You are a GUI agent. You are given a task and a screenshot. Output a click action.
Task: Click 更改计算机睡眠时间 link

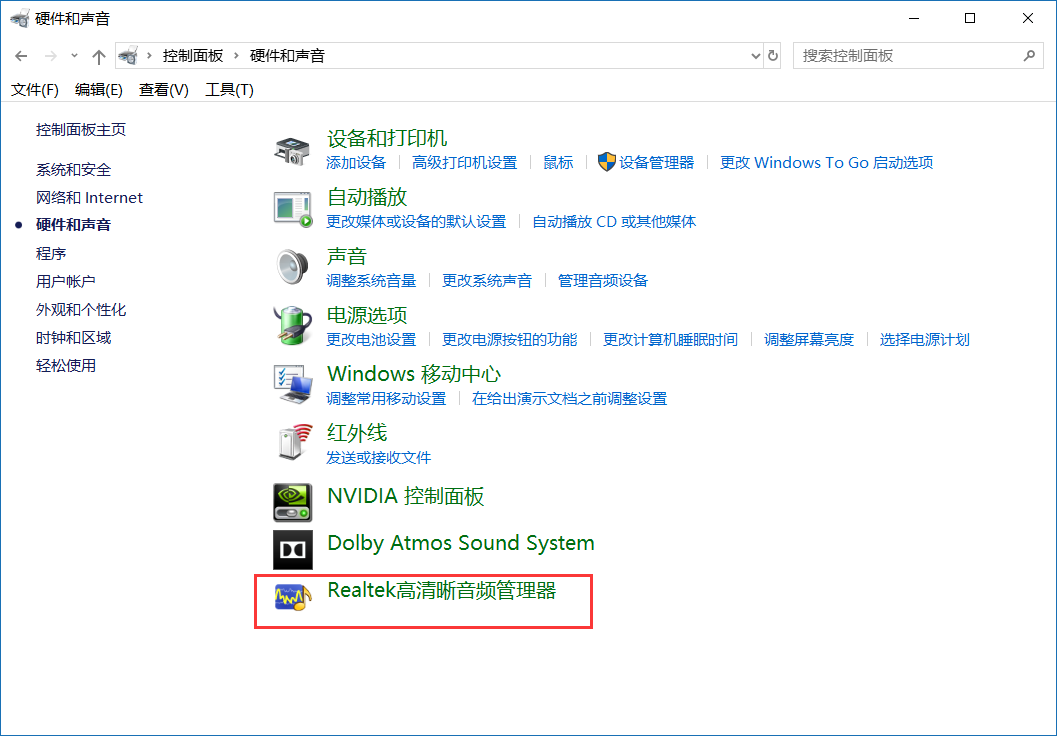[670, 339]
